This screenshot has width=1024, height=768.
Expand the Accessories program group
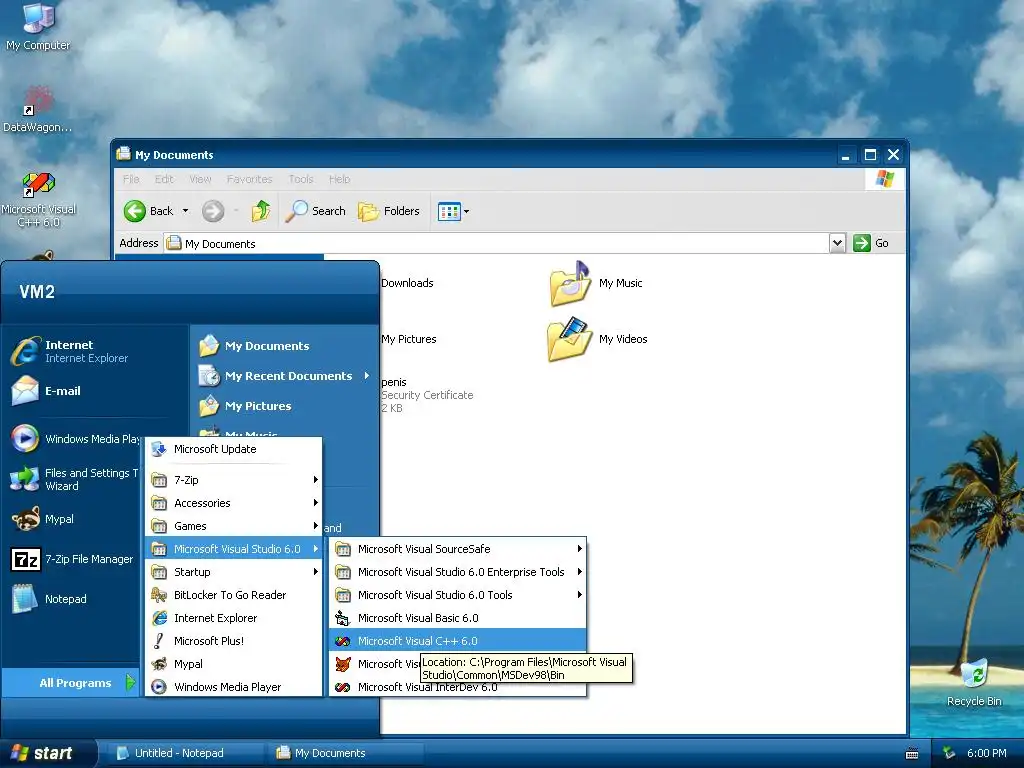(234, 503)
